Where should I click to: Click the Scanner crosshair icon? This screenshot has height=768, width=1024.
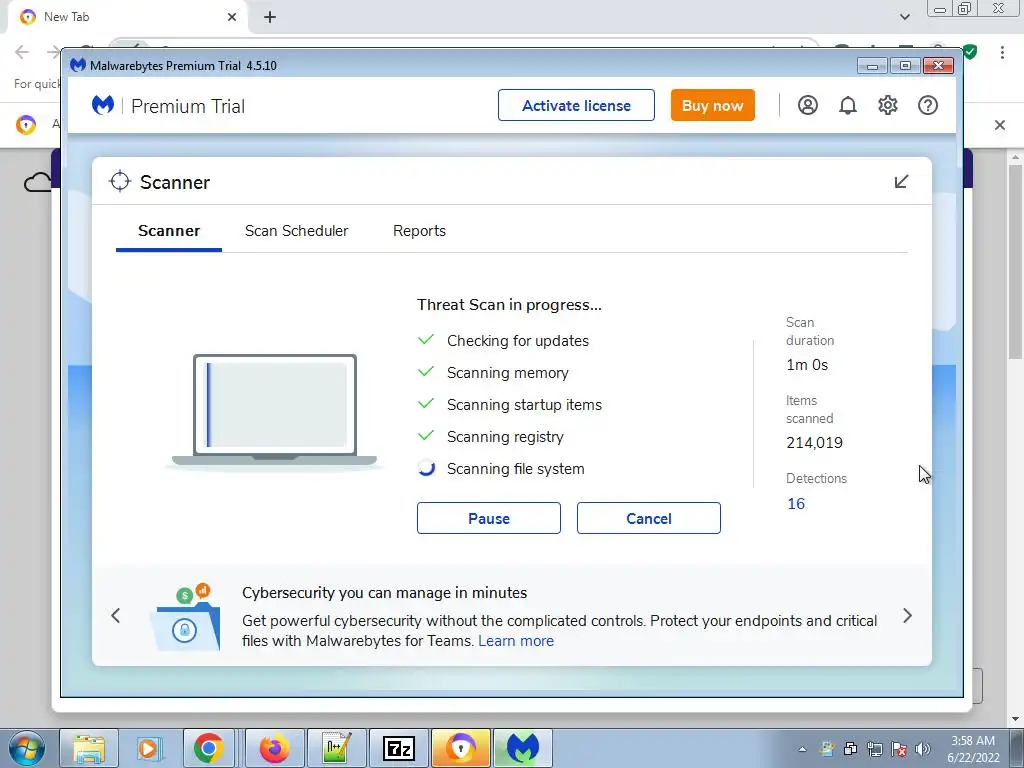(x=120, y=182)
